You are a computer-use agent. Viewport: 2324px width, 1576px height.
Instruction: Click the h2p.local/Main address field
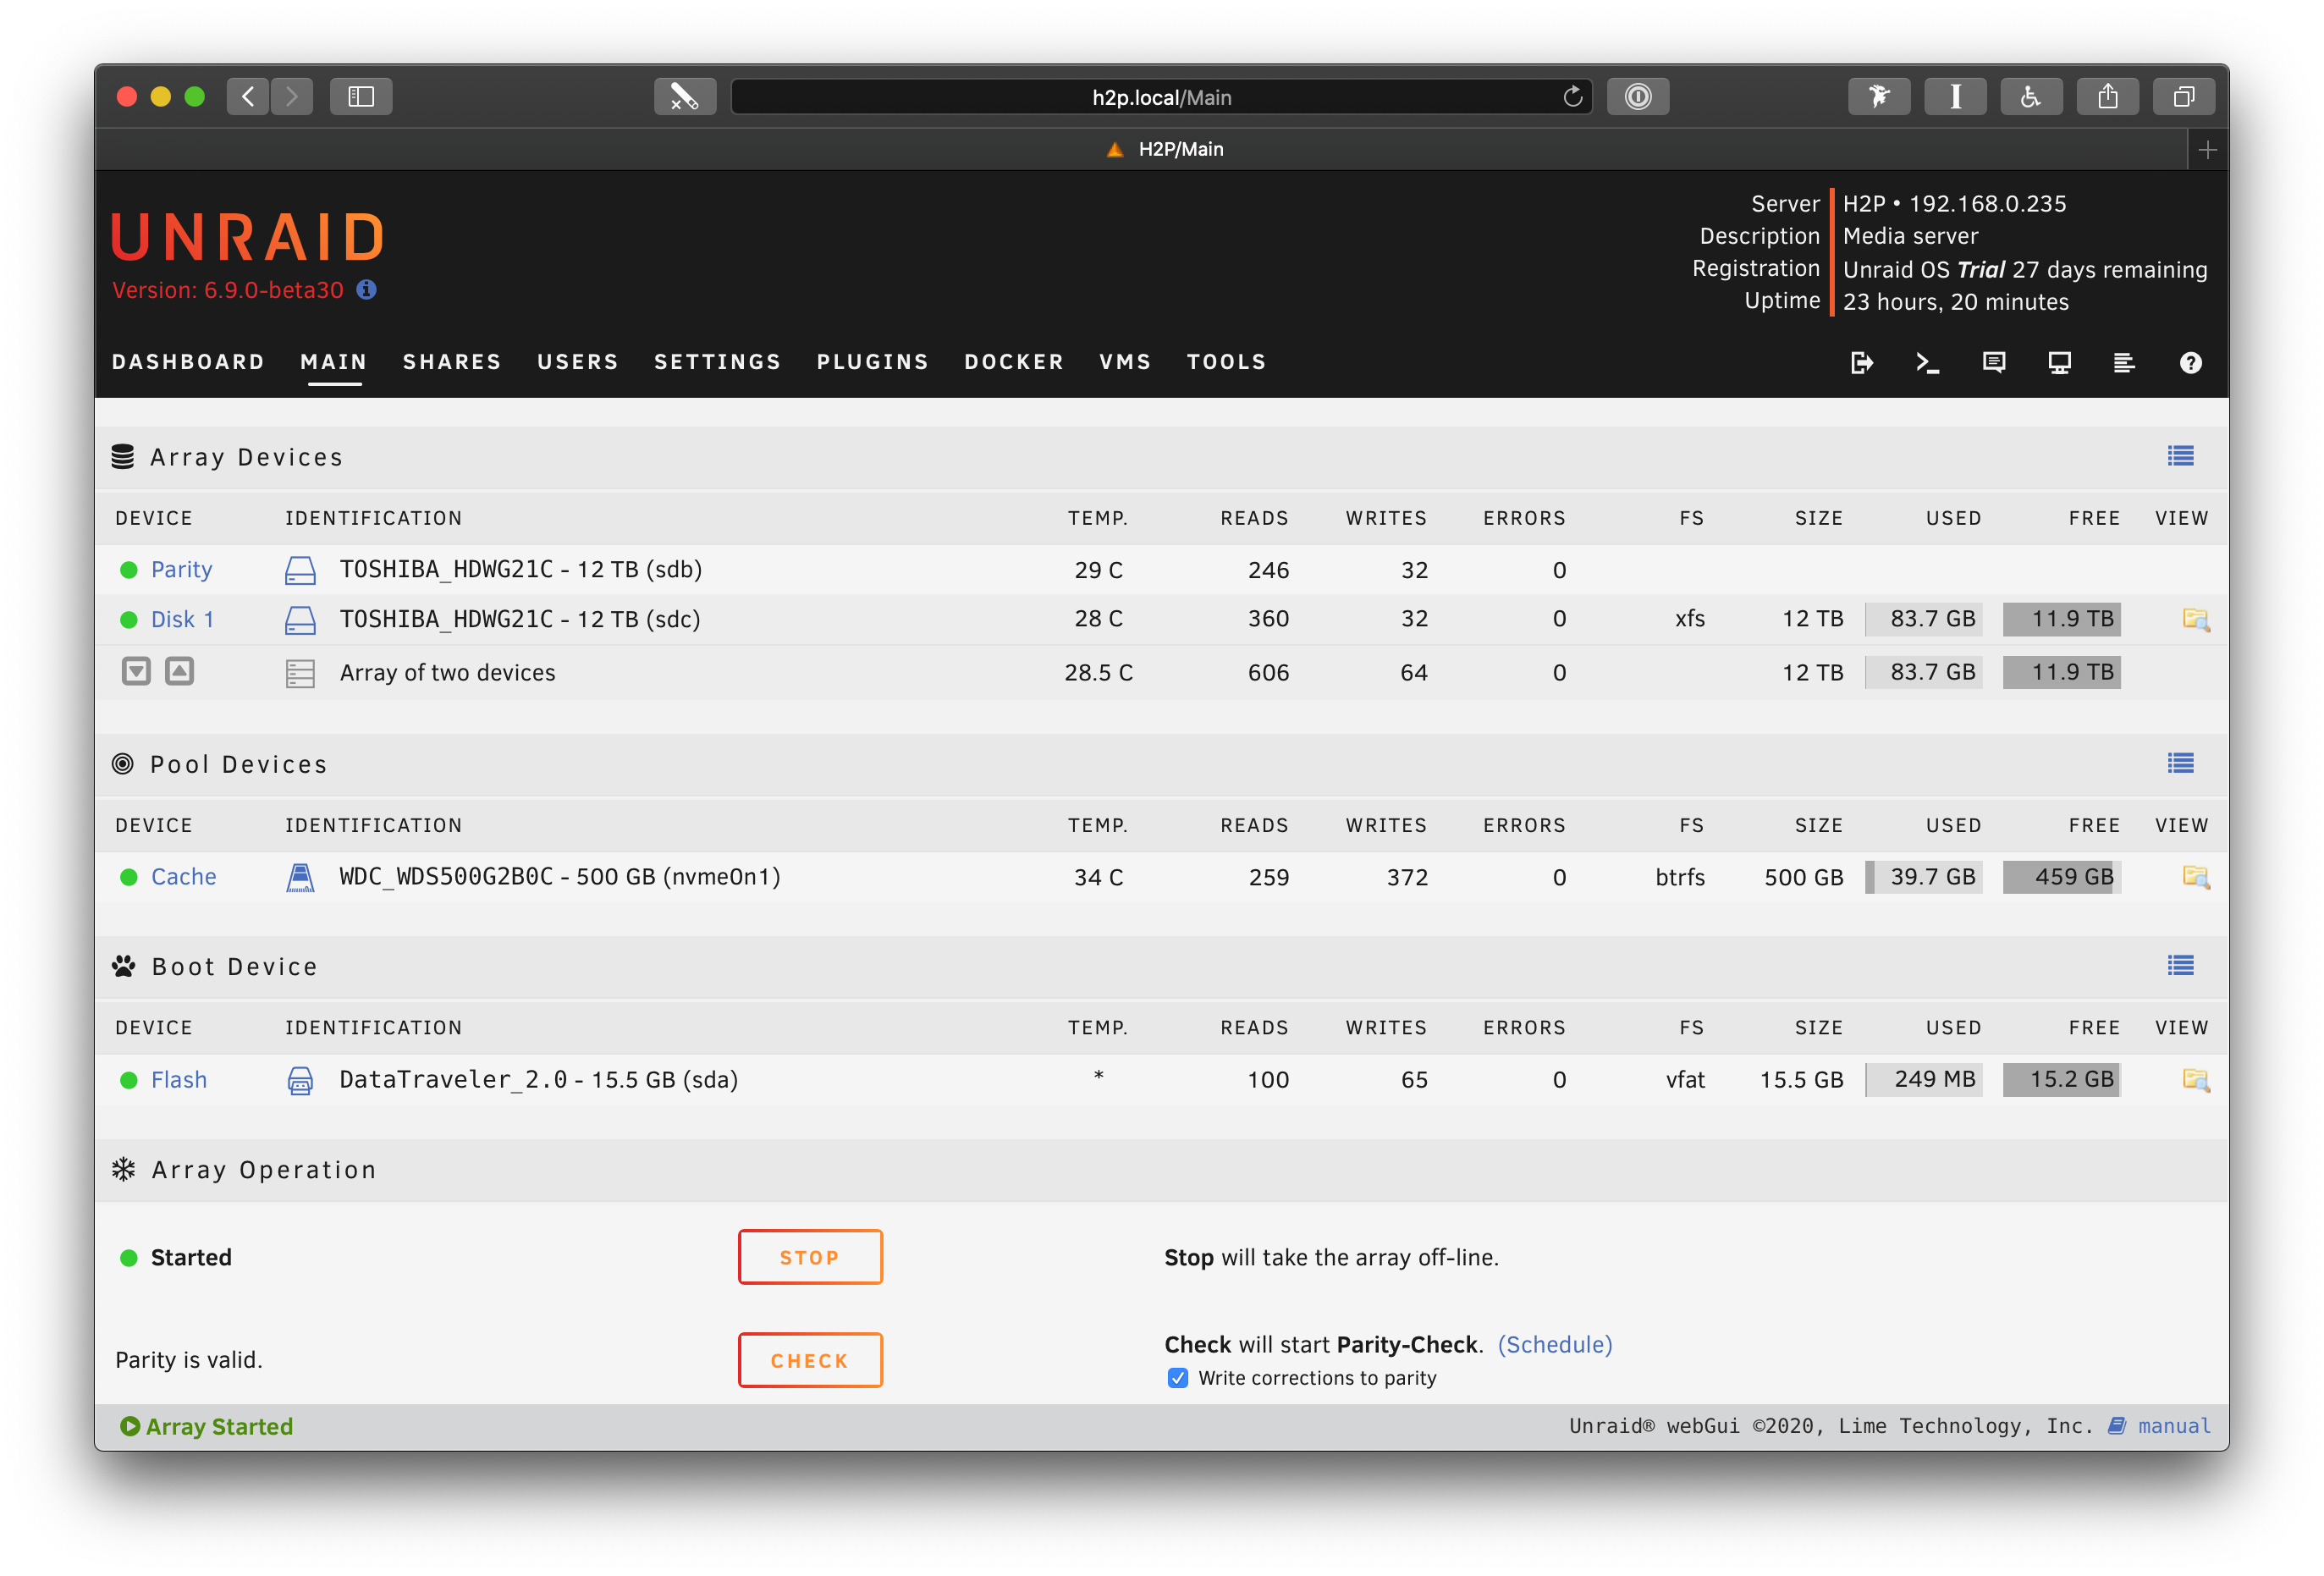[x=1161, y=96]
